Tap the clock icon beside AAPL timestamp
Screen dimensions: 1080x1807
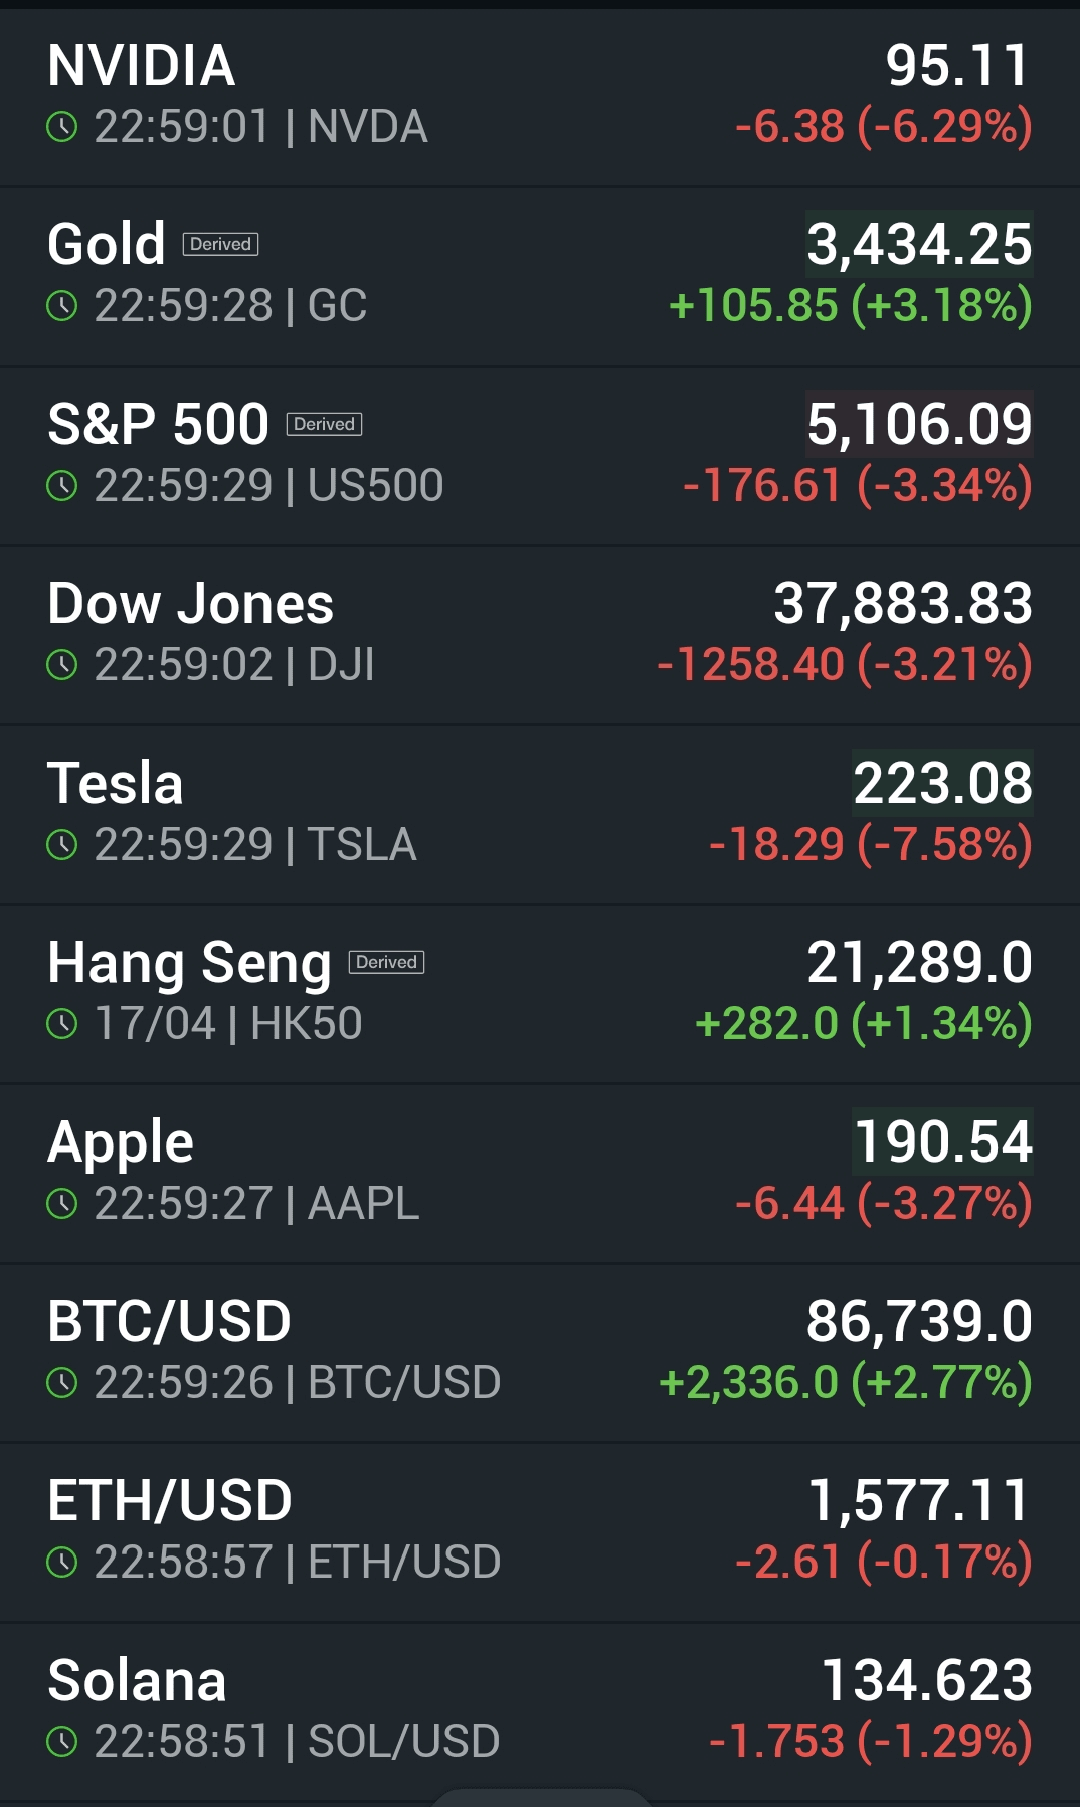[62, 1204]
